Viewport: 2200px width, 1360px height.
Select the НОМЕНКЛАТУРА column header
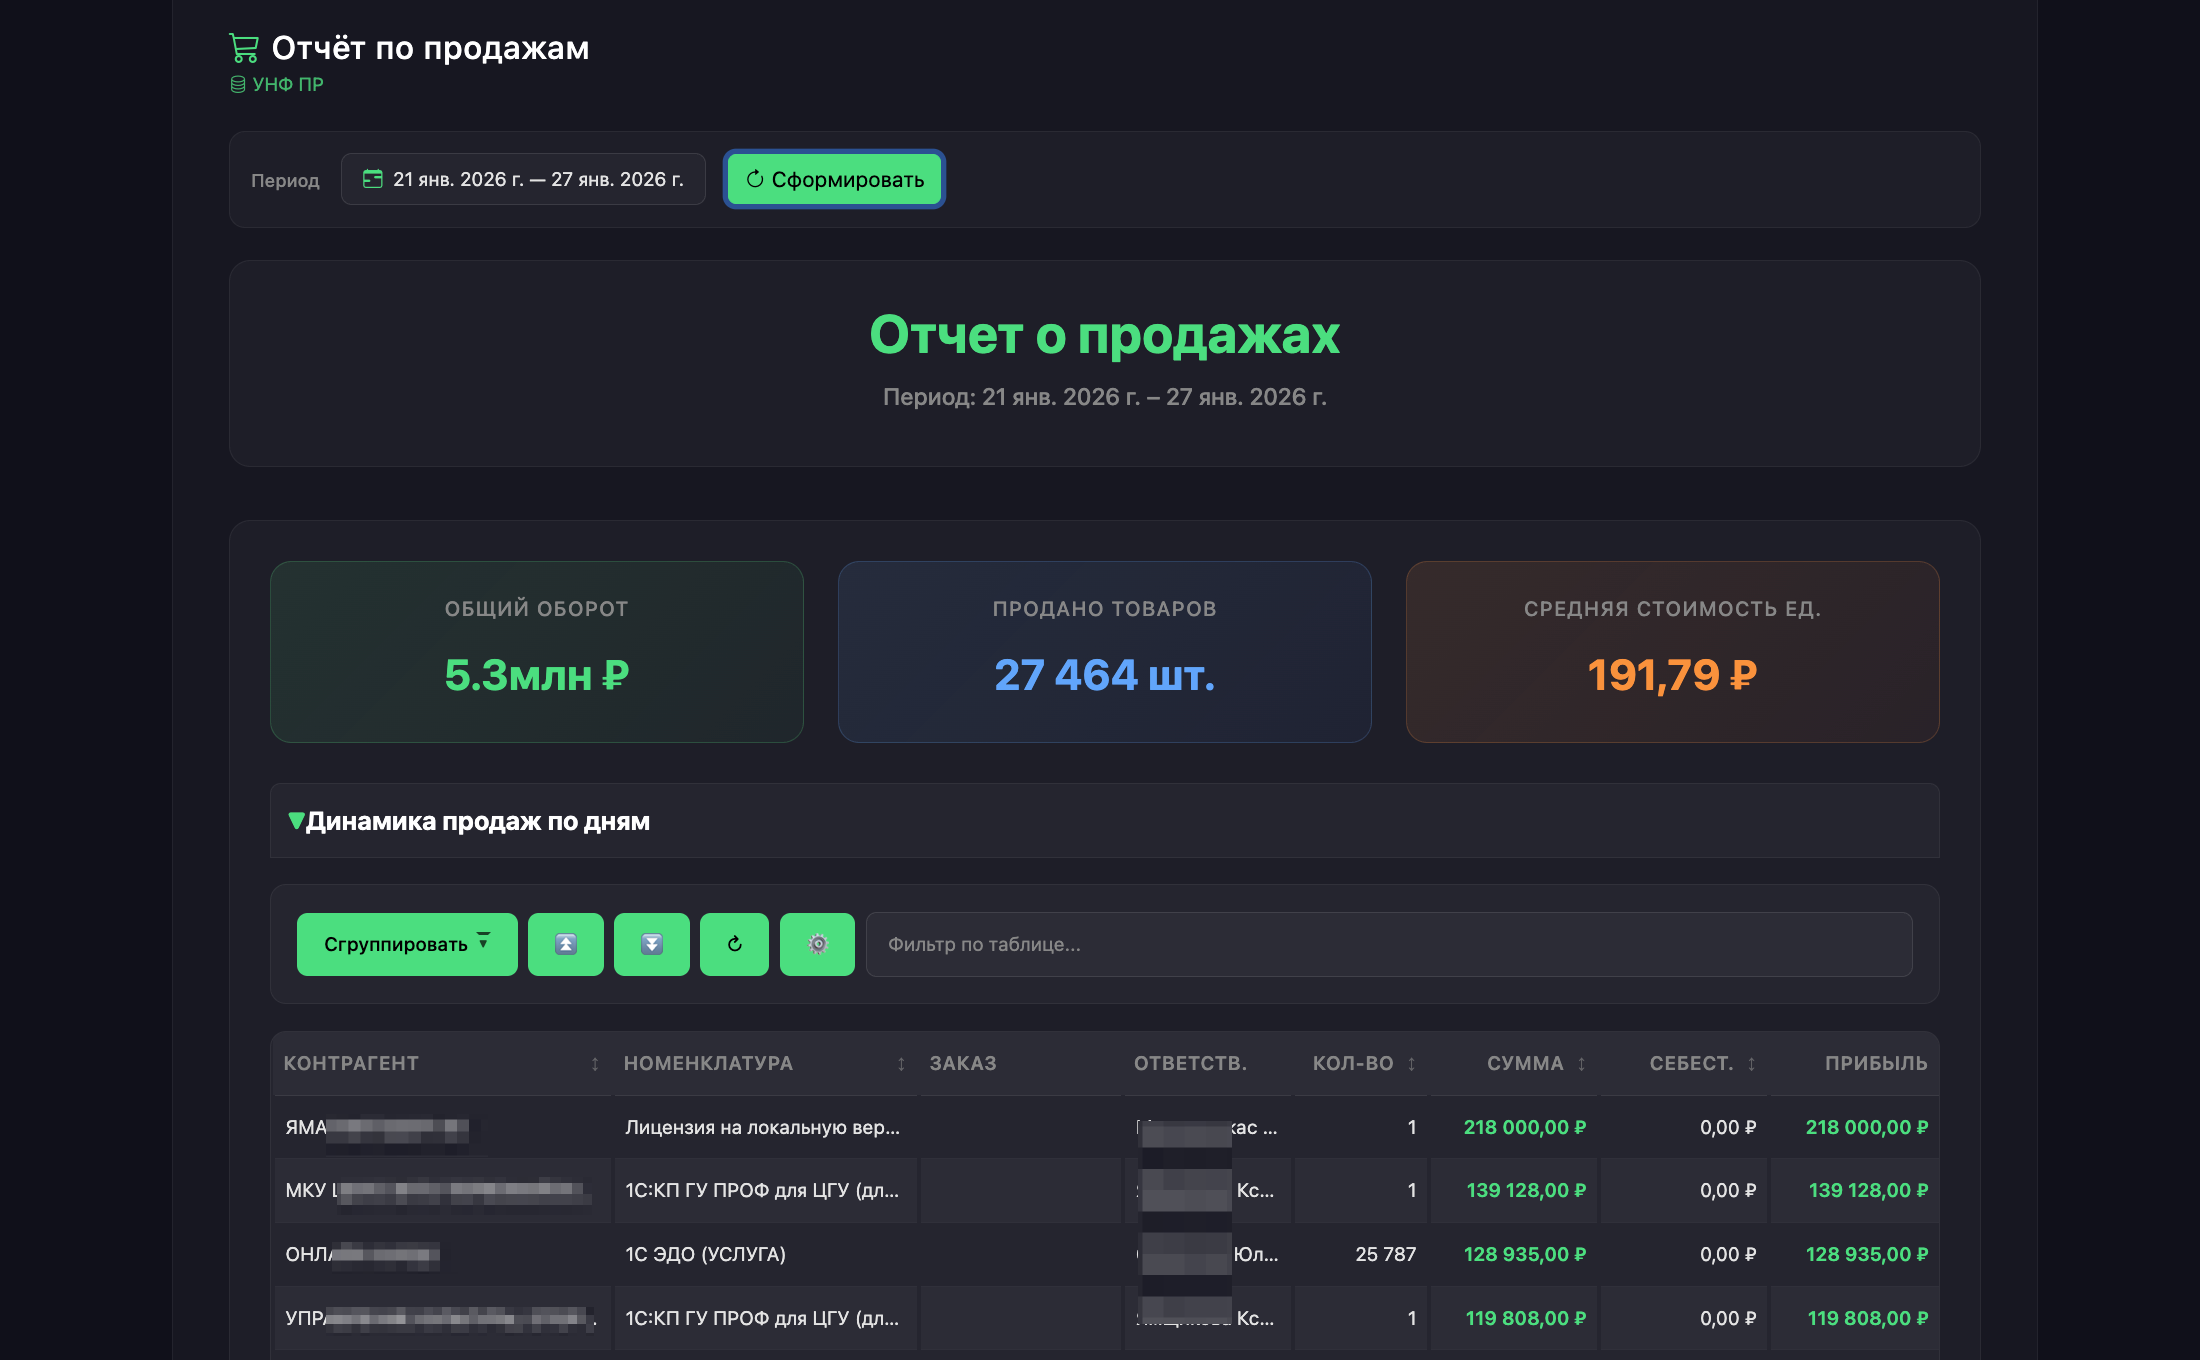point(710,1063)
